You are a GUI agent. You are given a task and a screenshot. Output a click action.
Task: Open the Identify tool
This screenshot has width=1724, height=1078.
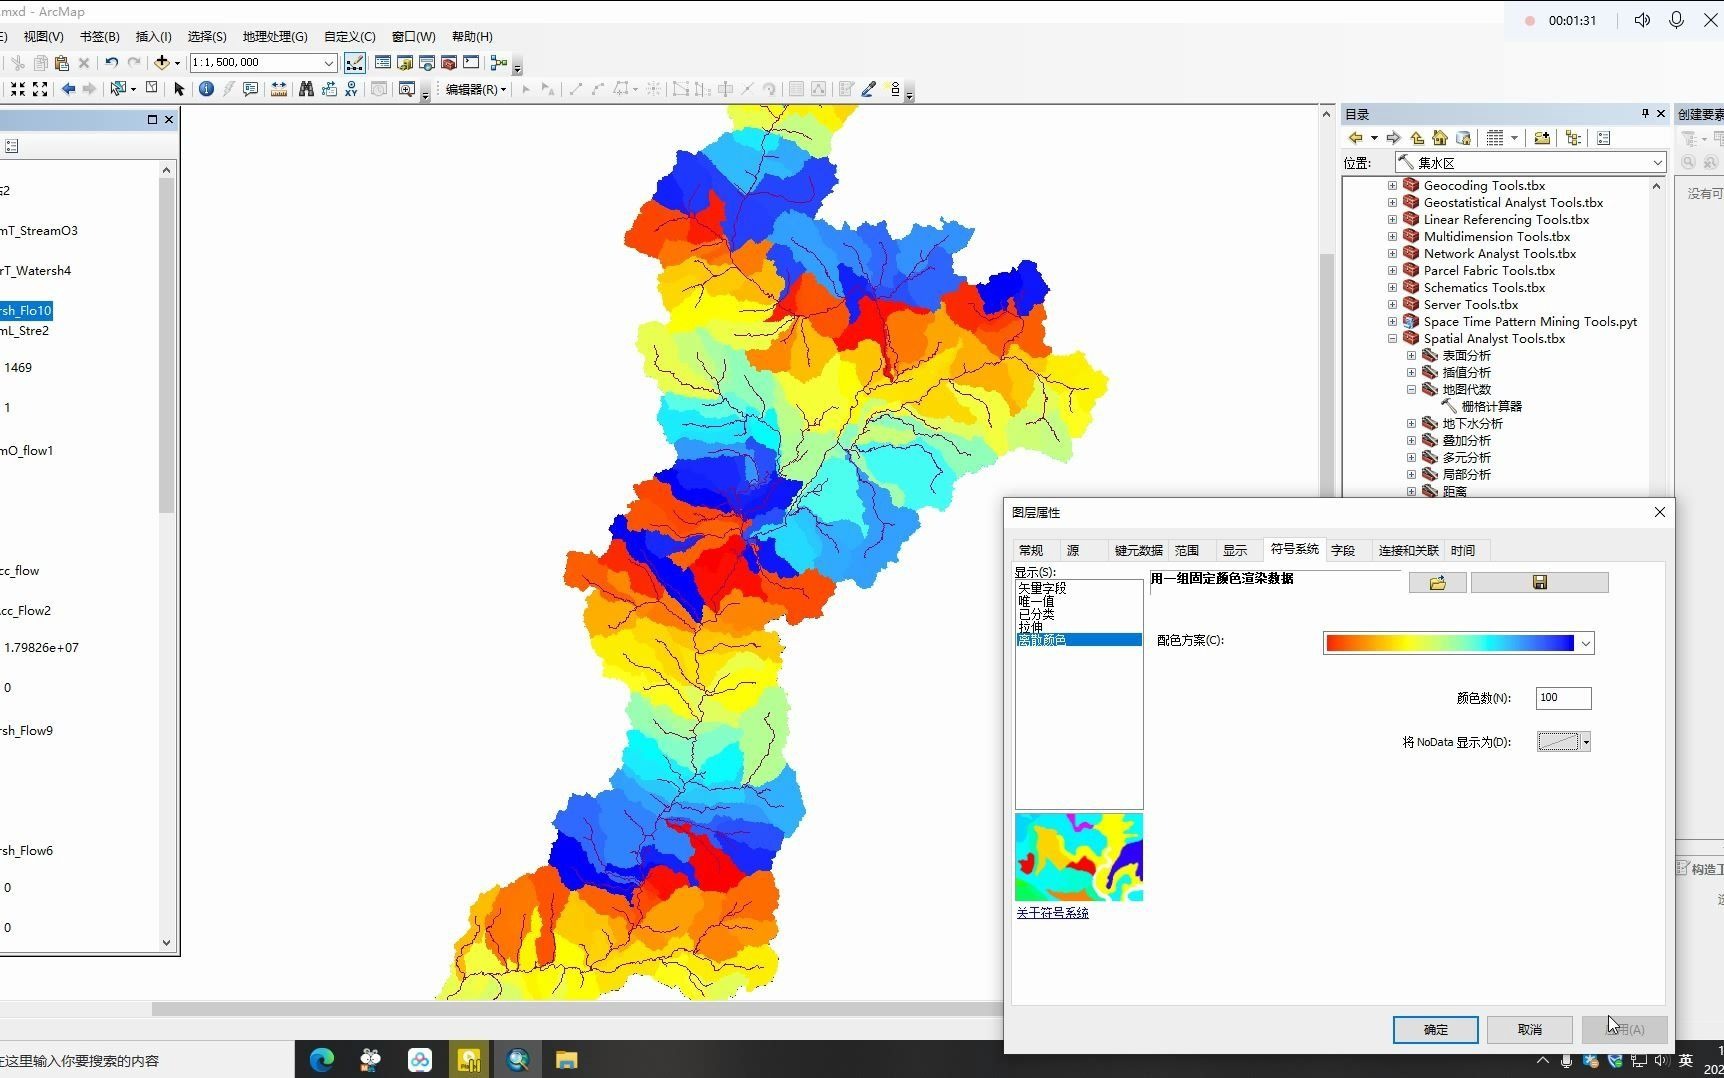[206, 89]
